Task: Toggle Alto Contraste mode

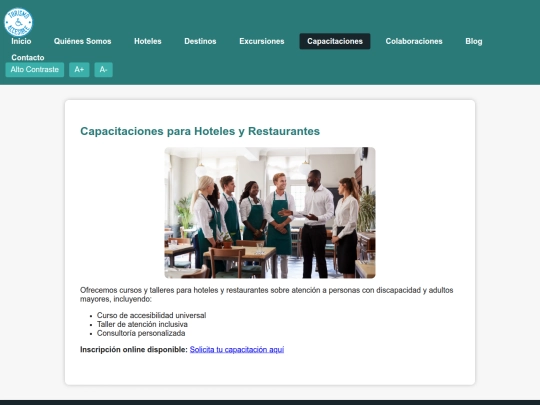Action: point(35,70)
